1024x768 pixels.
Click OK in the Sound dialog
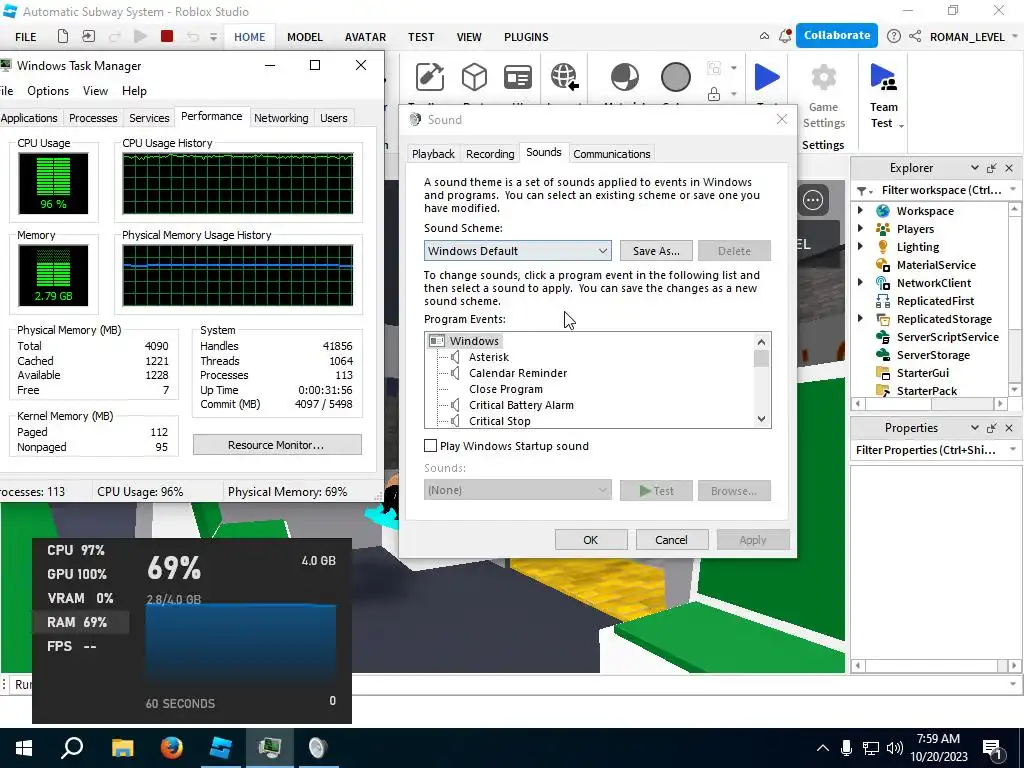(590, 540)
